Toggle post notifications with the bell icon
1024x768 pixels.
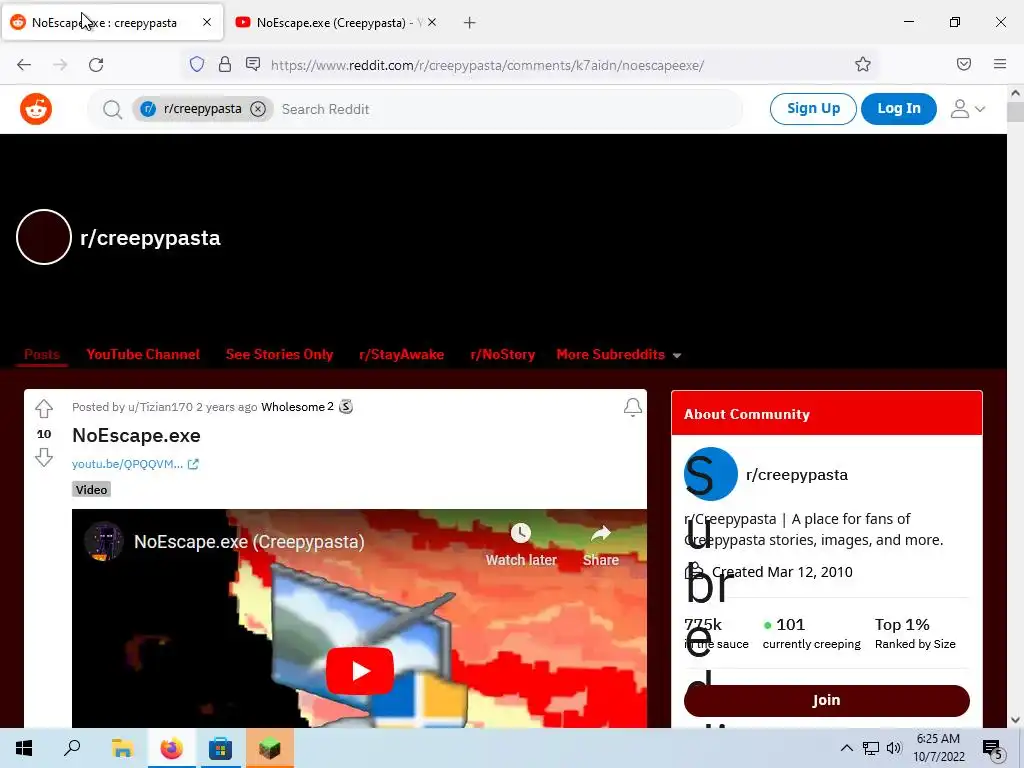[x=632, y=408]
